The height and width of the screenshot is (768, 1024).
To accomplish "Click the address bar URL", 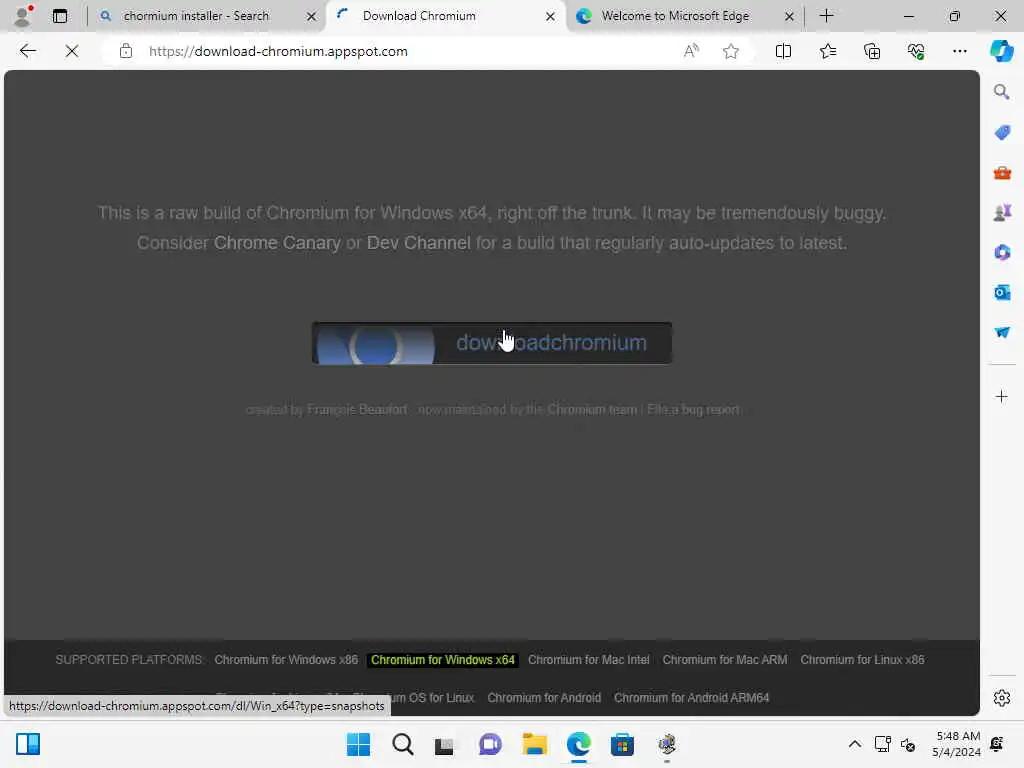I will point(278,51).
